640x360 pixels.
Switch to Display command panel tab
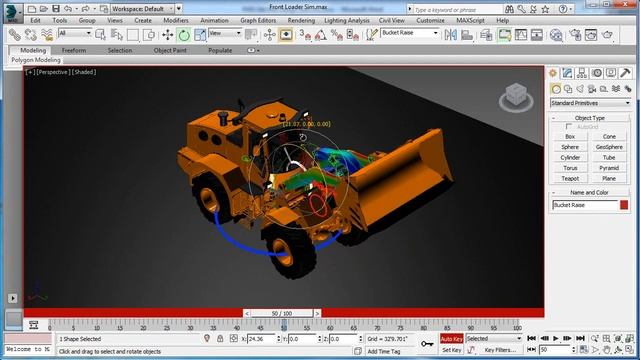tap(611, 73)
